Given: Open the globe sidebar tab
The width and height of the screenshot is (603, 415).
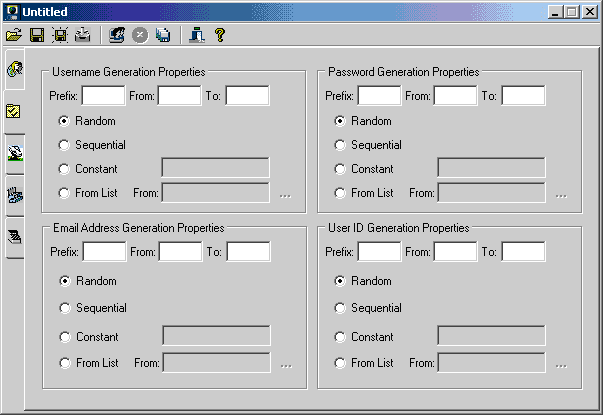Looking at the screenshot, I should 15,69.
